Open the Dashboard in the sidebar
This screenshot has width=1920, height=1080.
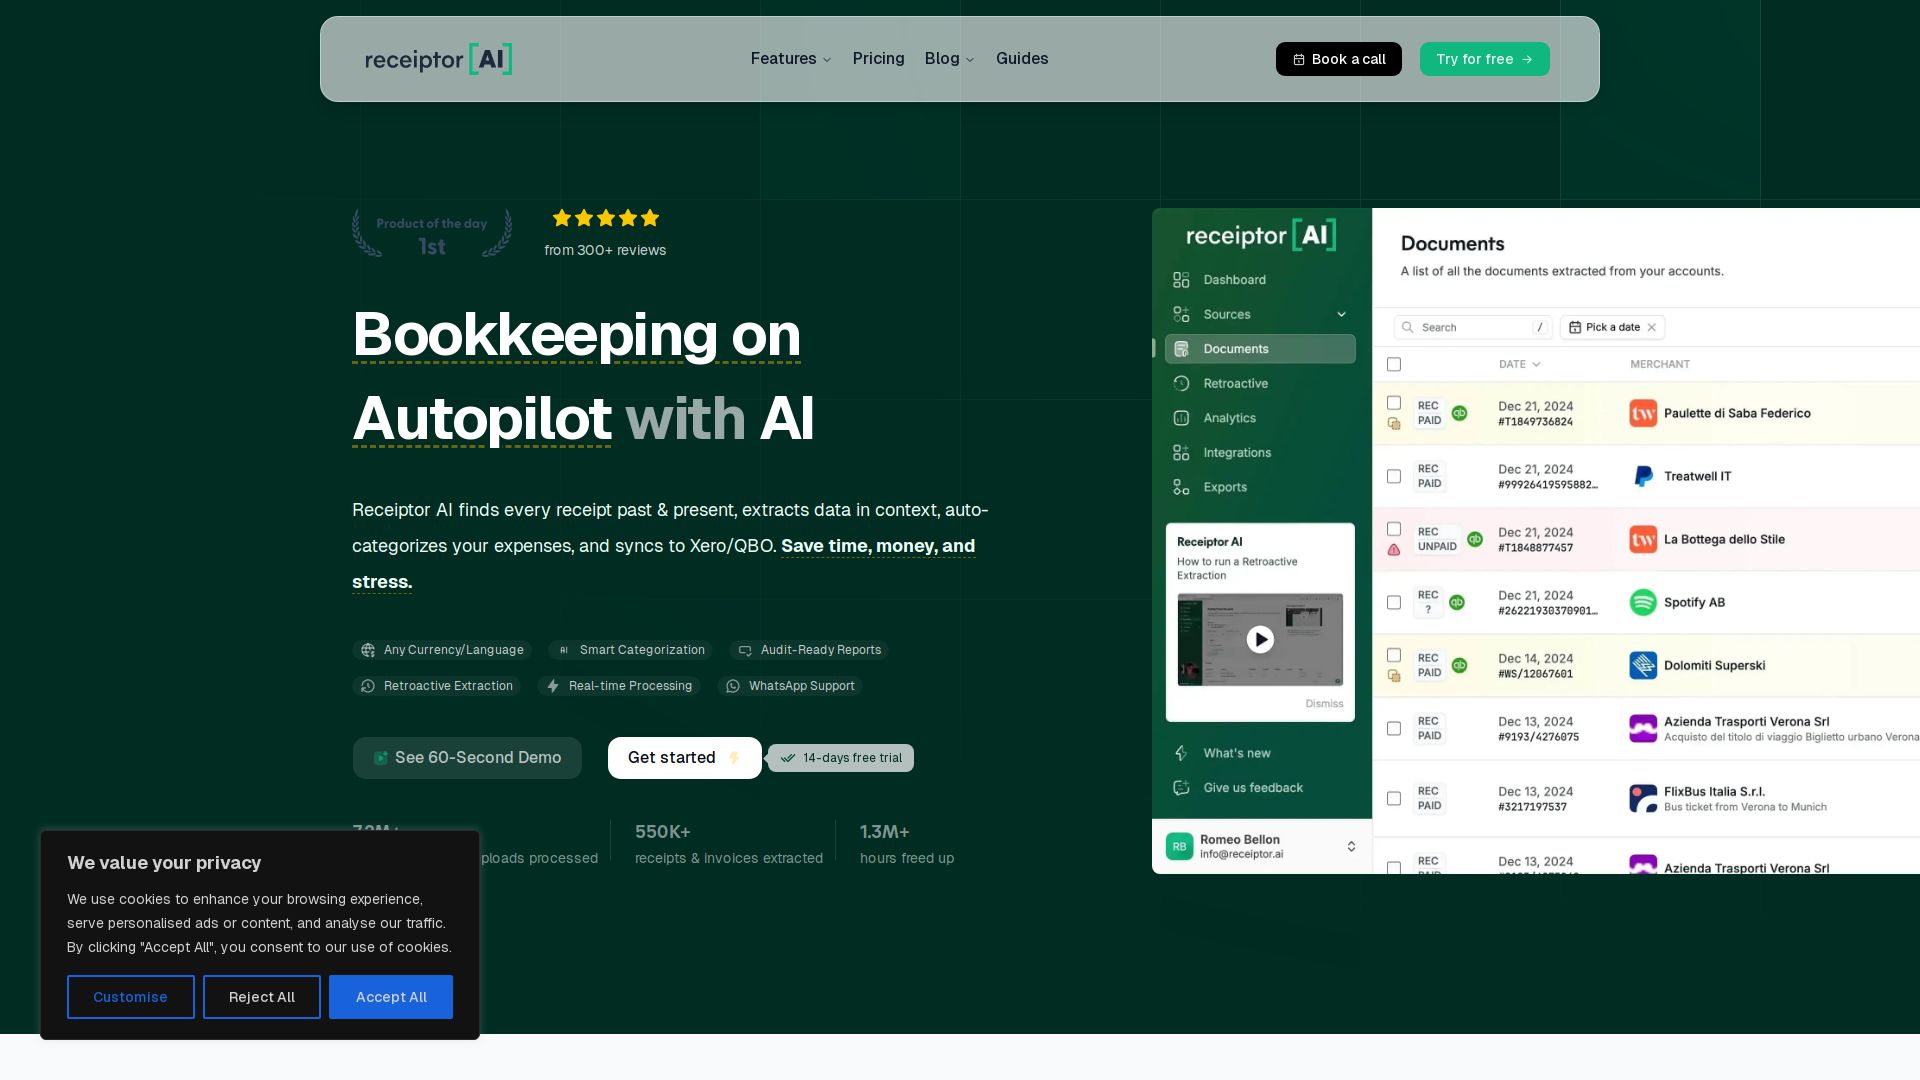1235,280
